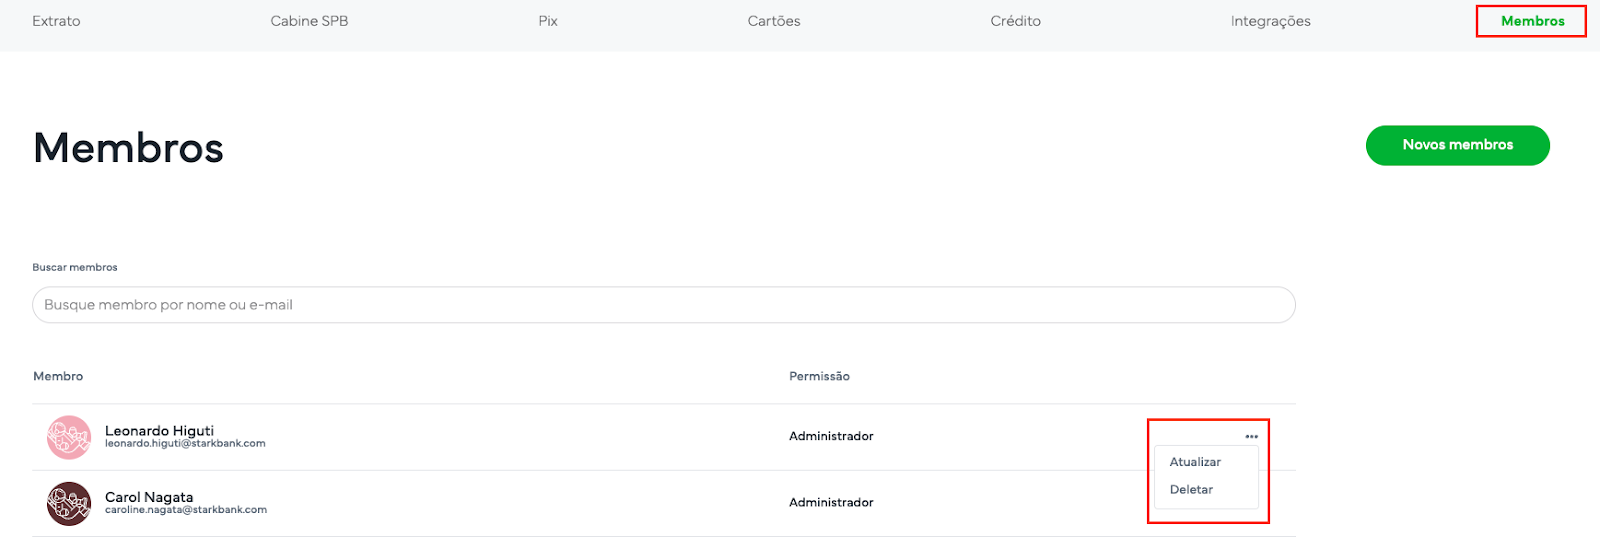Go to the Pix tab
This screenshot has height=537, width=1600.
tap(548, 21)
